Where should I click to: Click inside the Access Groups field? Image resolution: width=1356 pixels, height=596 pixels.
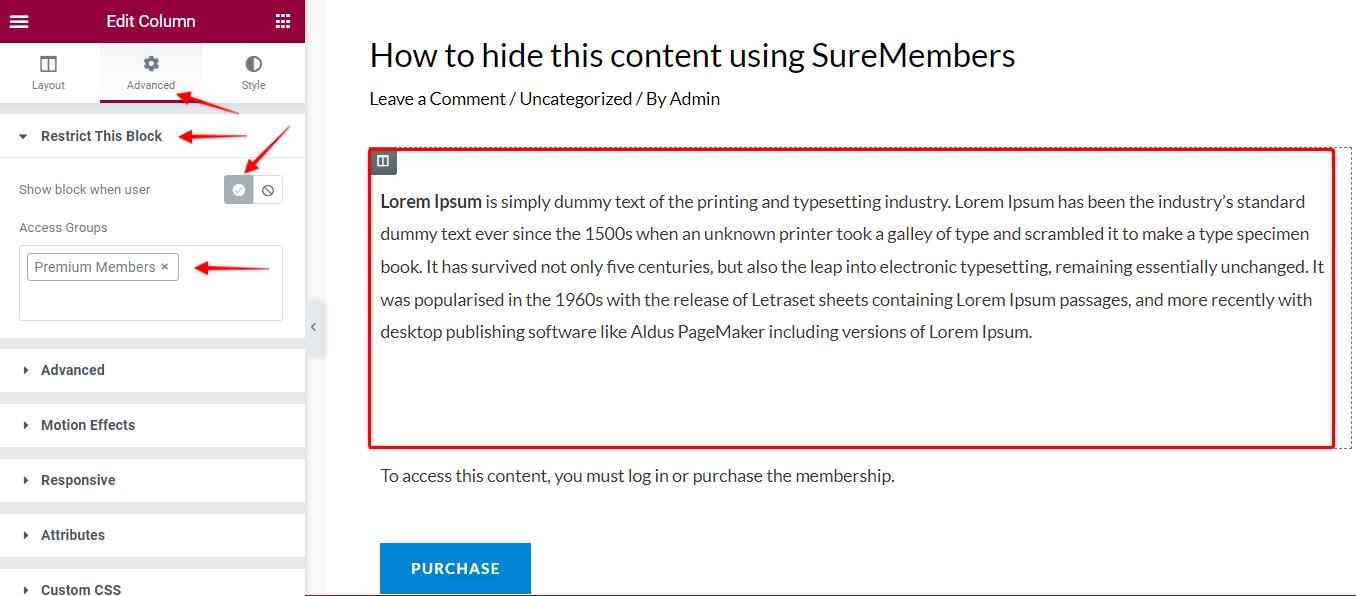(150, 300)
